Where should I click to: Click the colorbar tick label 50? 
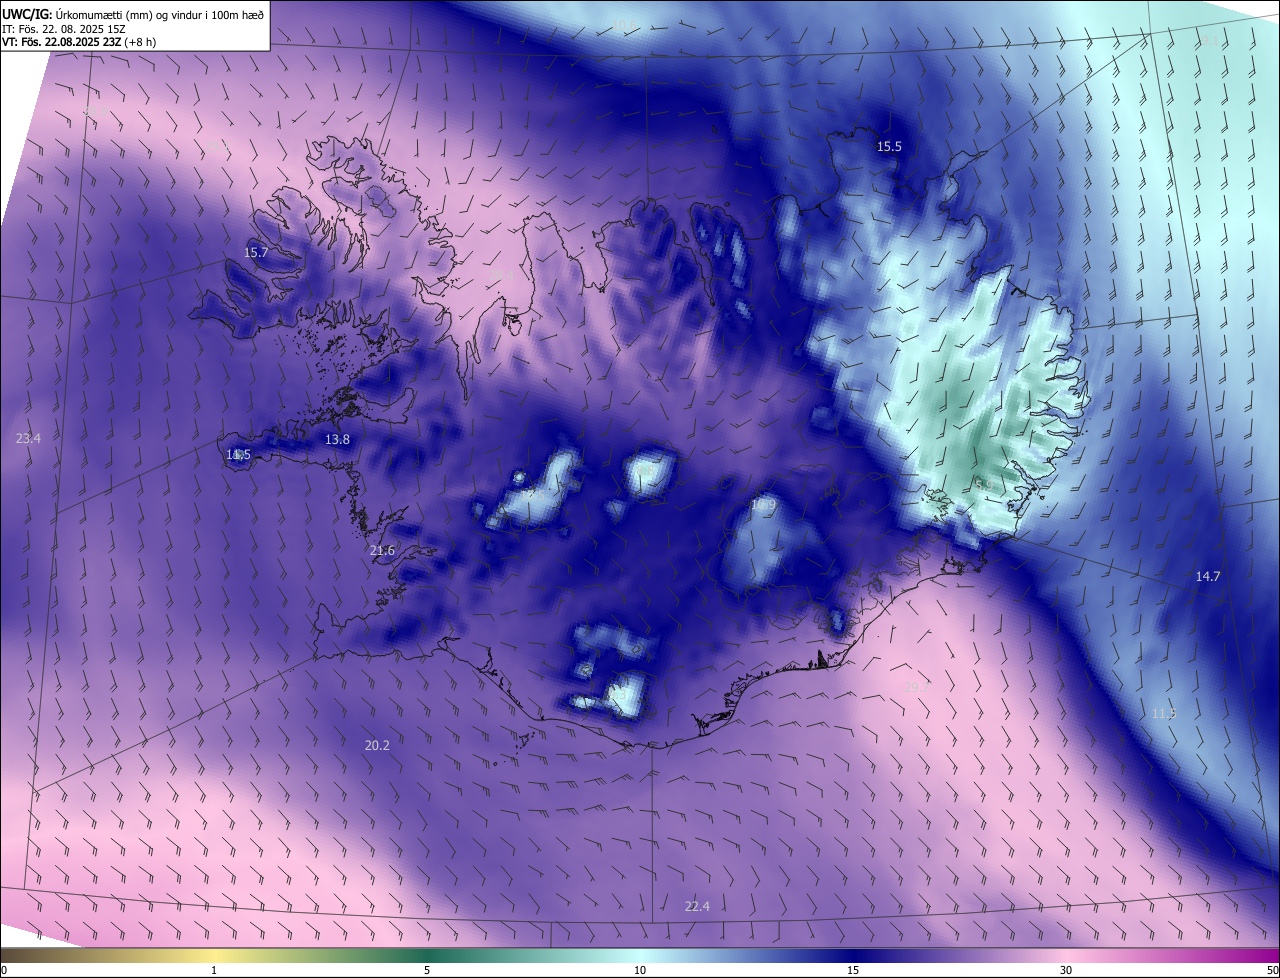click(x=1272, y=970)
